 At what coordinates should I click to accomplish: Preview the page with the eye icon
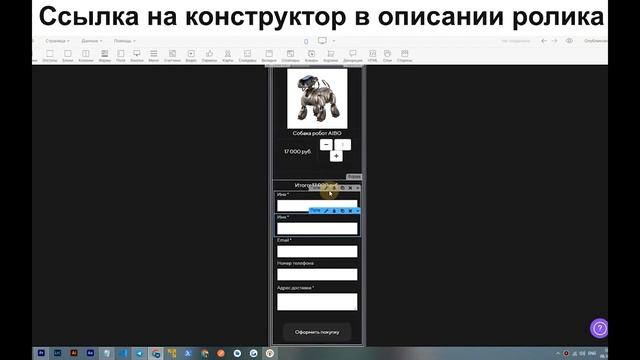(569, 41)
